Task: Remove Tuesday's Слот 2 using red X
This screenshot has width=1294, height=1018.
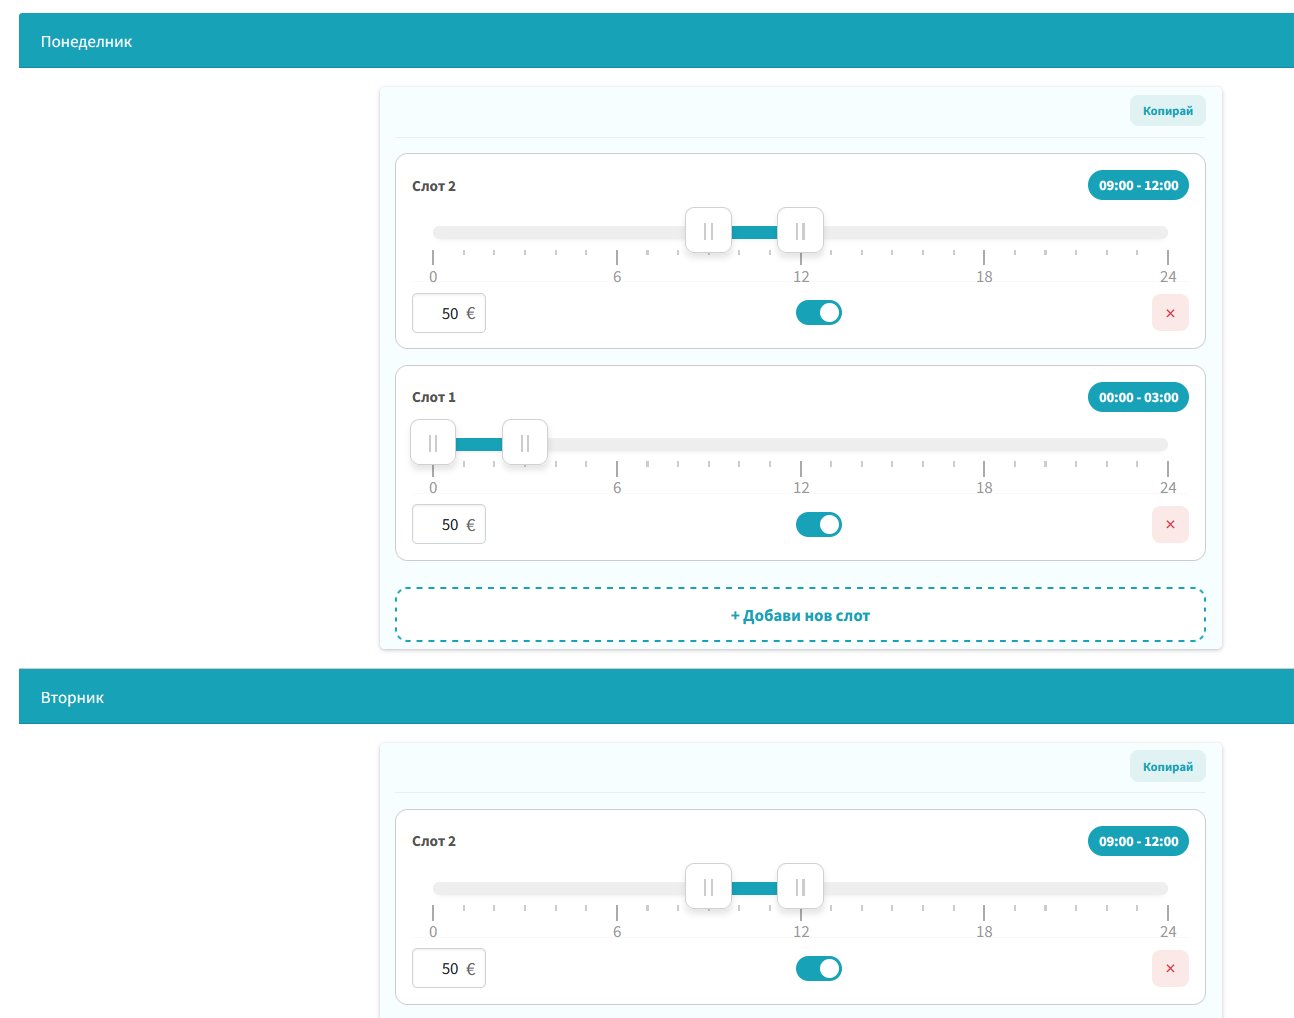Action: coord(1170,968)
